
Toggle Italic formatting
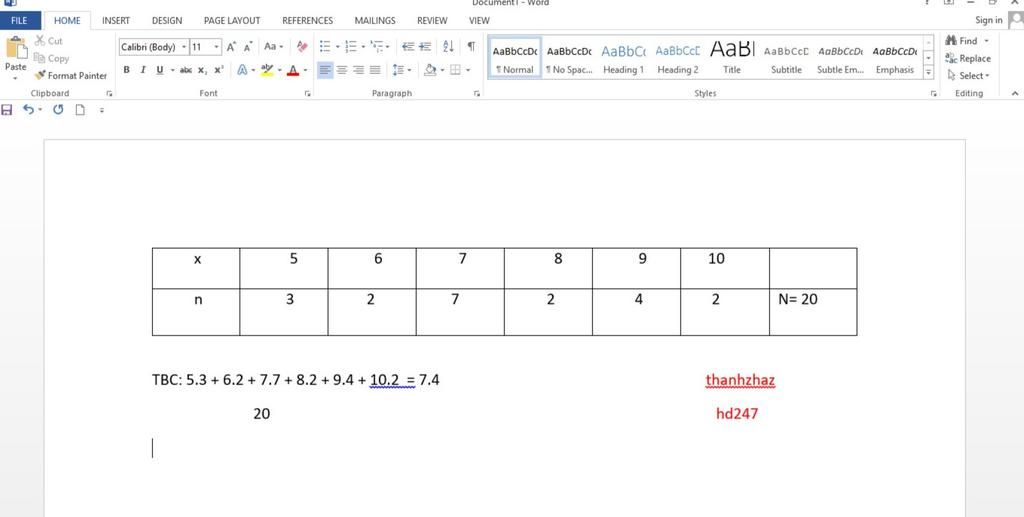click(x=142, y=70)
